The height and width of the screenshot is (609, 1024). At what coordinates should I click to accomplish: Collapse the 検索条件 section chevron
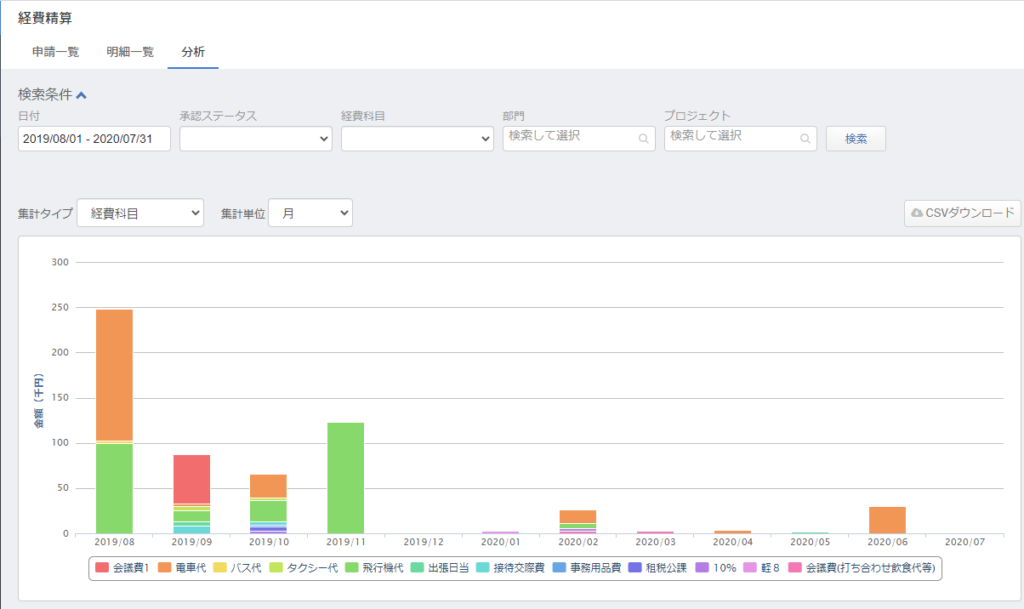click(82, 95)
